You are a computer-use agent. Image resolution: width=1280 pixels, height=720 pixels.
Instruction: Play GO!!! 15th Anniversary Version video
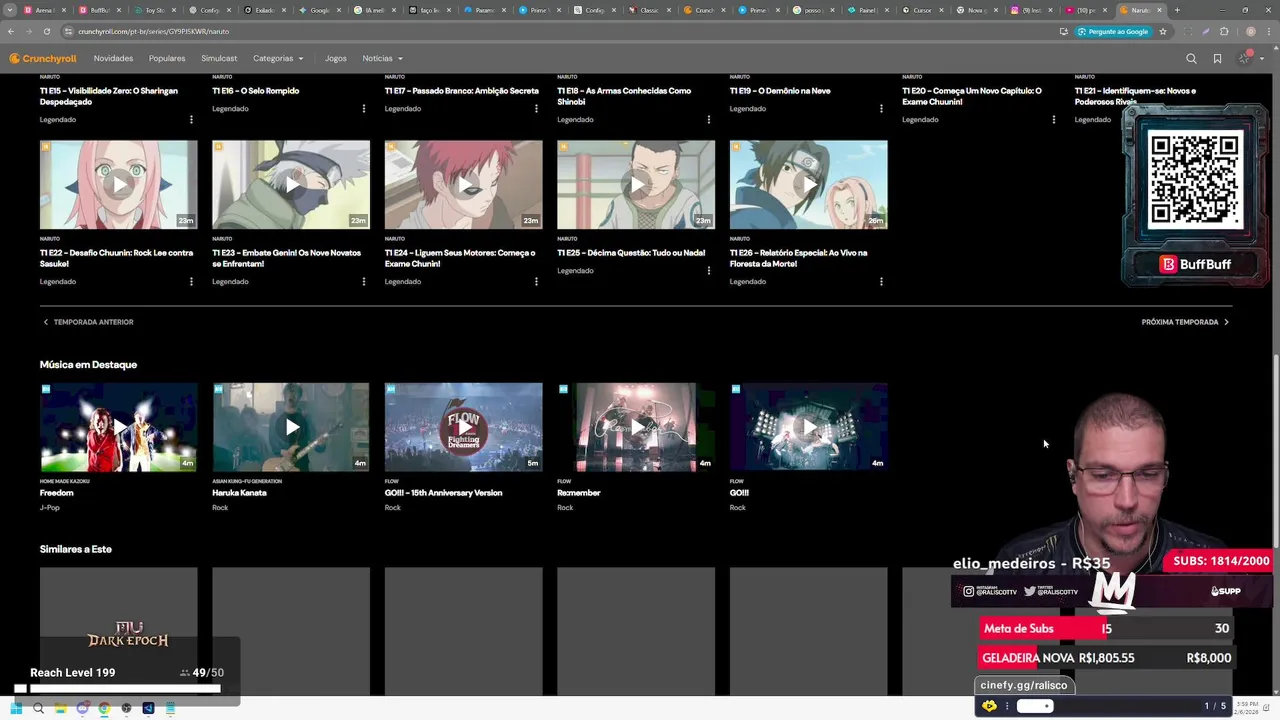464,427
